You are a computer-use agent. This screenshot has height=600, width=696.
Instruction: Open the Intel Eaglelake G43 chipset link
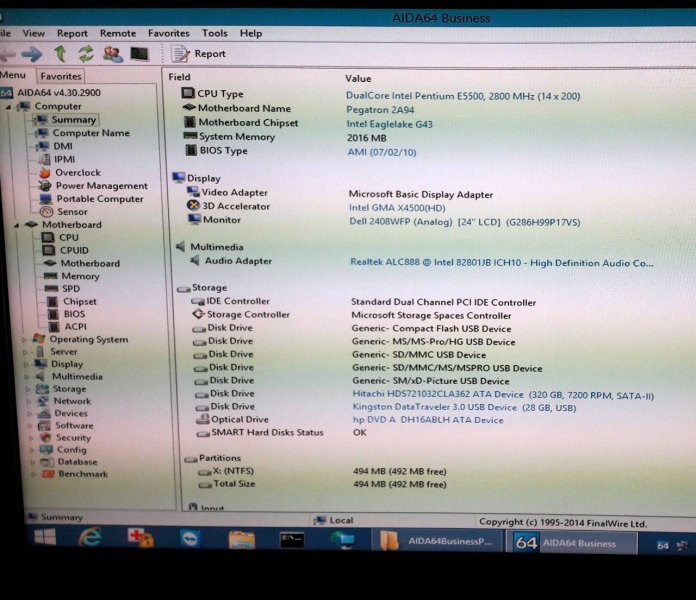(x=396, y=123)
